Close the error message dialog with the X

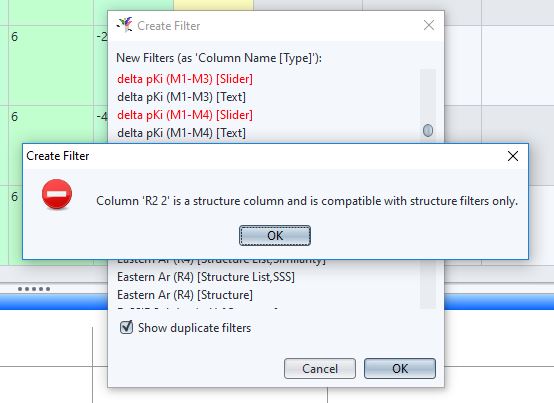click(513, 156)
